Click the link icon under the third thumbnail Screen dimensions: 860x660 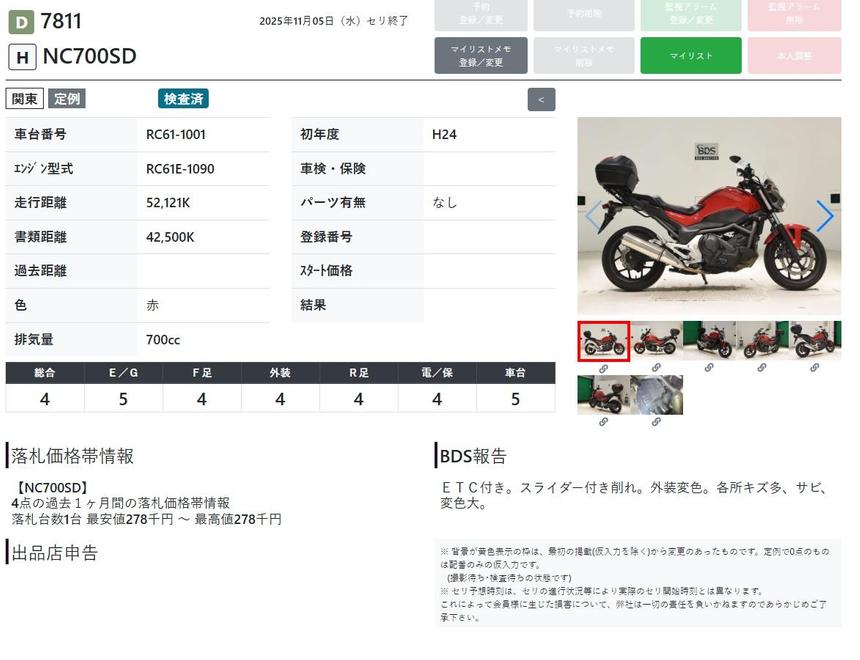pos(709,368)
